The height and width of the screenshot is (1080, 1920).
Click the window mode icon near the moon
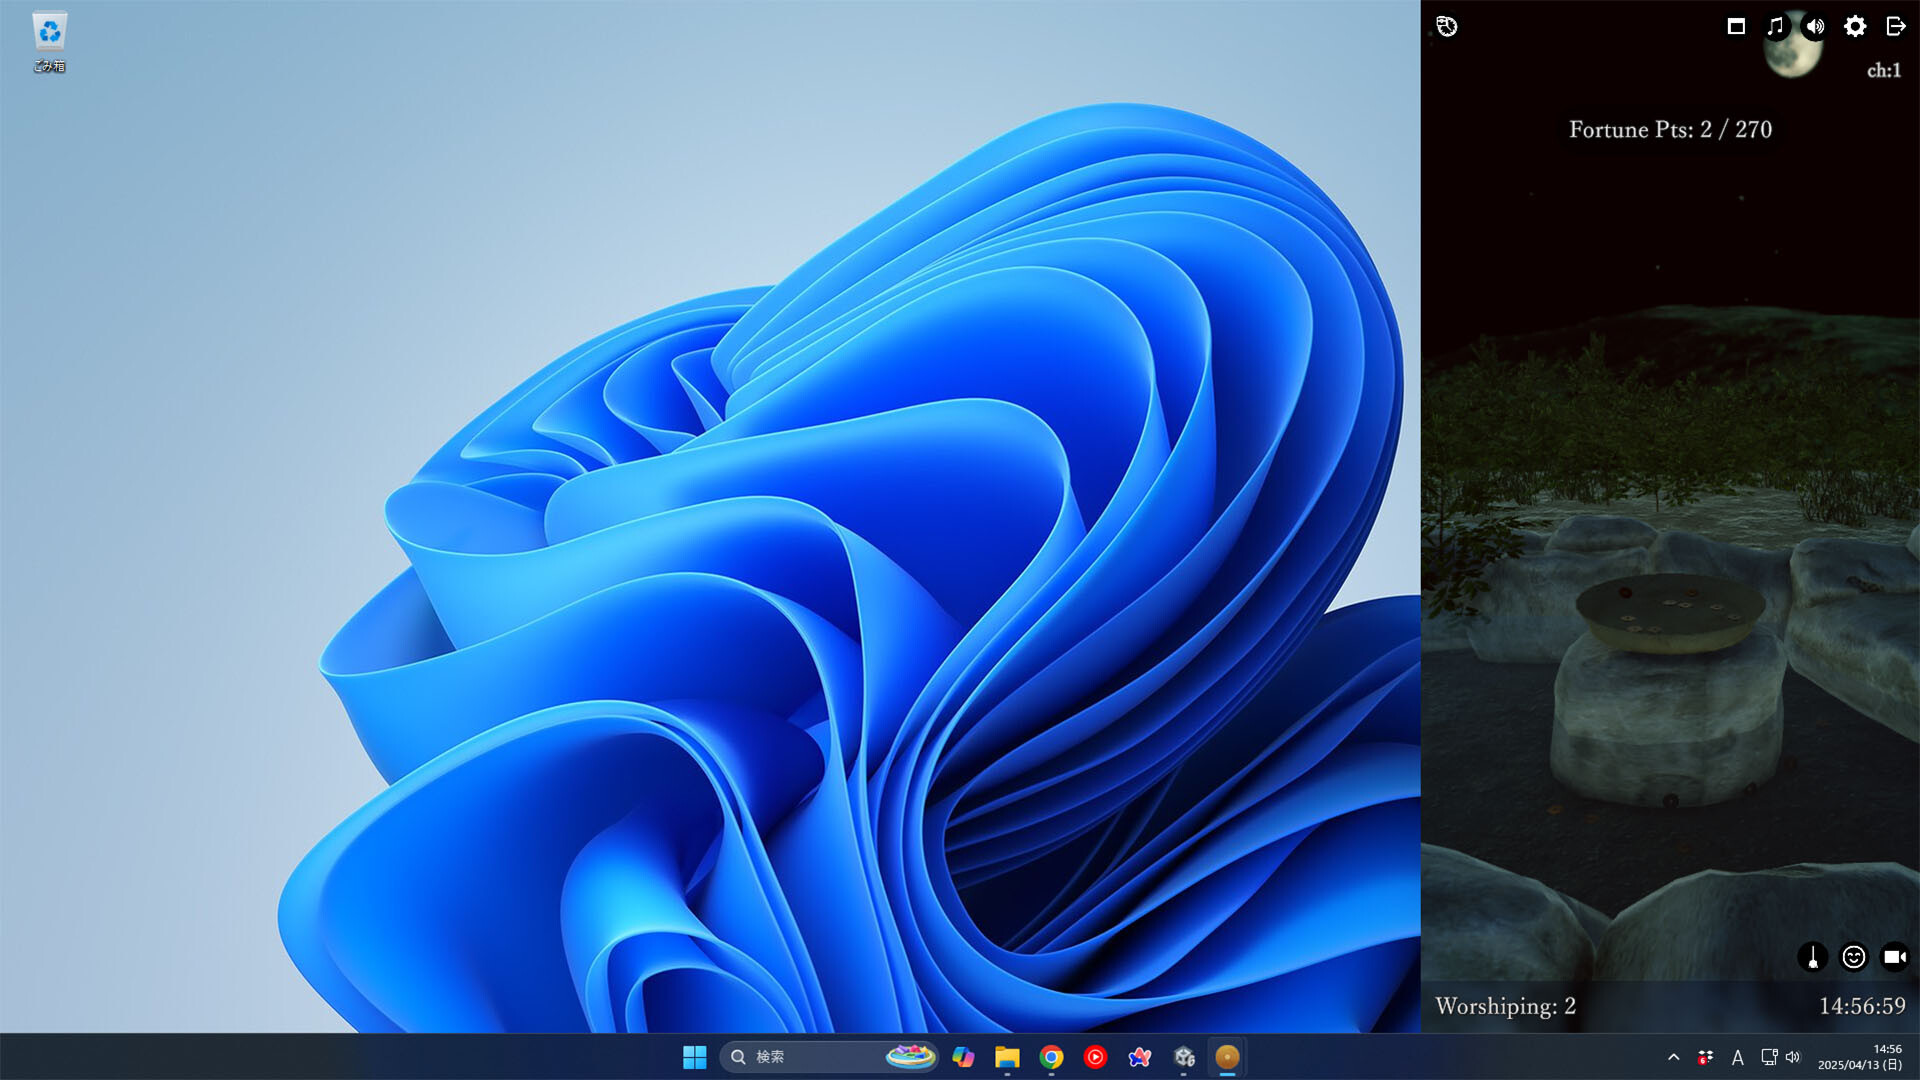click(1736, 27)
